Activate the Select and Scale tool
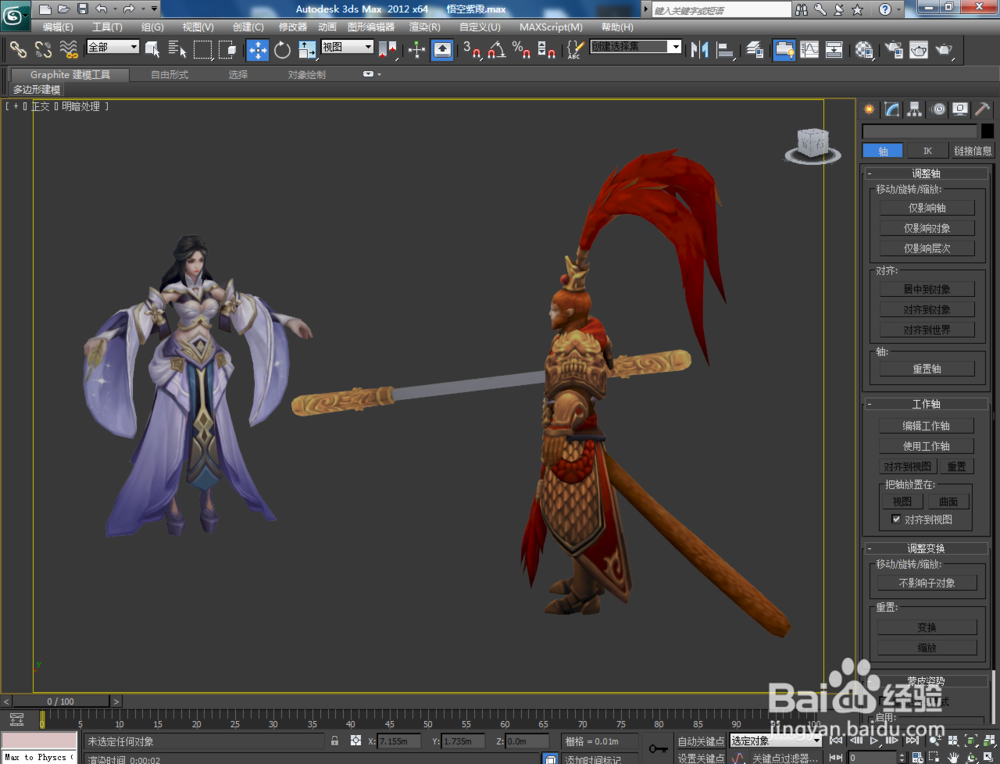This screenshot has width=1000, height=764. [x=307, y=49]
